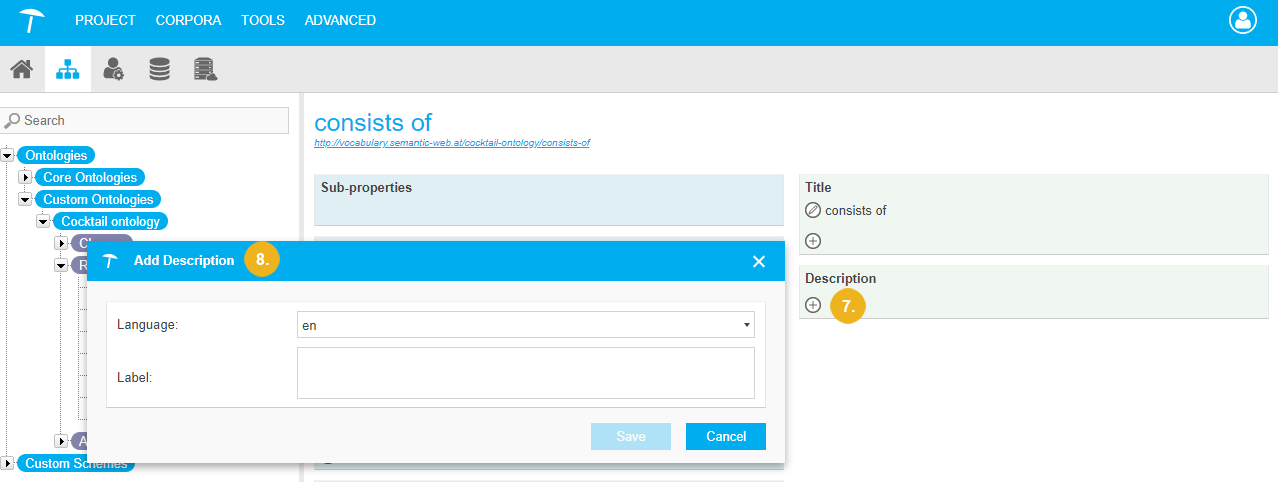Open the user settings icon
The height and width of the screenshot is (482, 1278).
tap(113, 69)
